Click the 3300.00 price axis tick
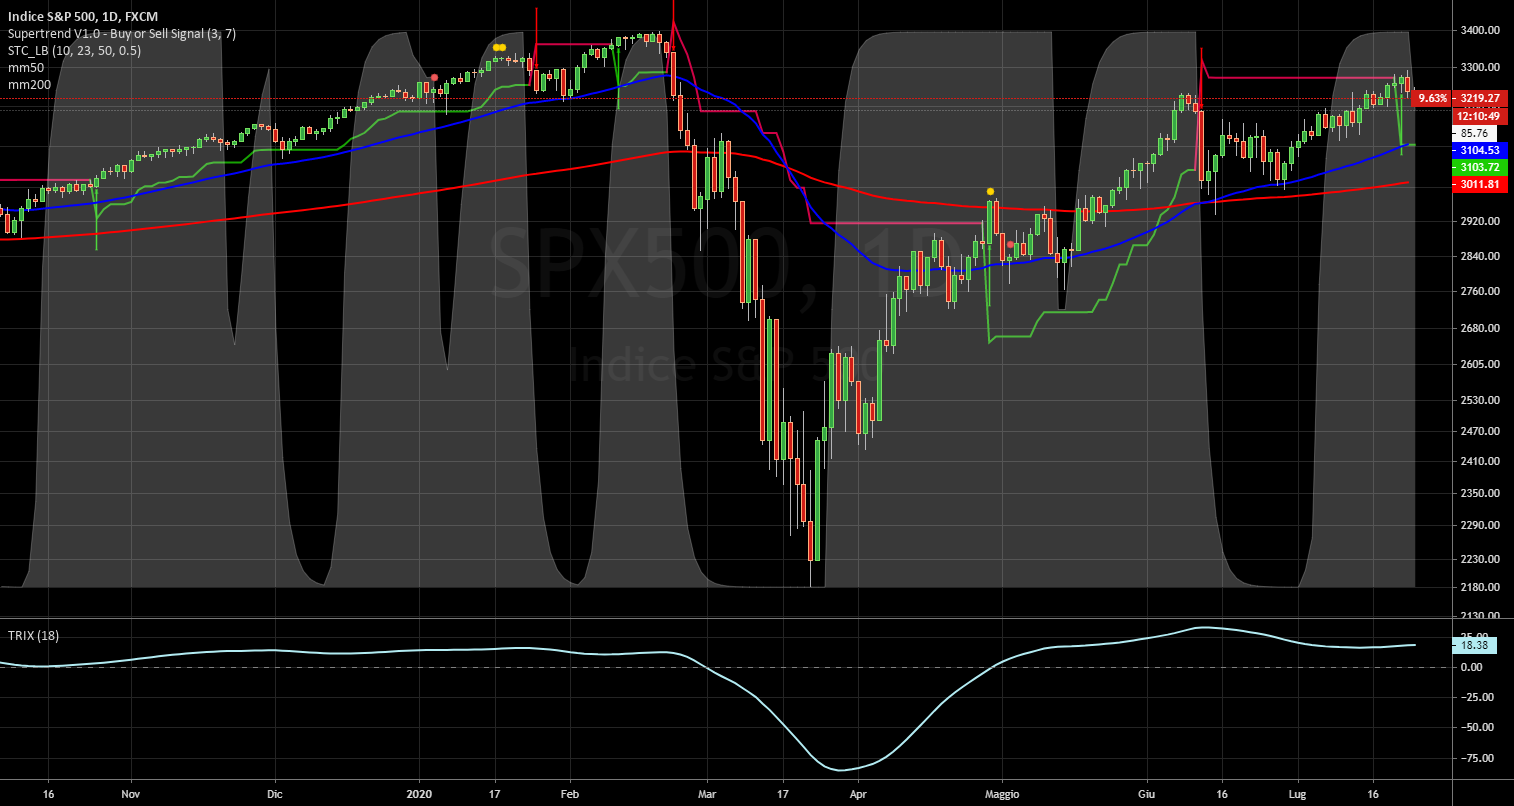The width and height of the screenshot is (1514, 806). coord(1479,67)
